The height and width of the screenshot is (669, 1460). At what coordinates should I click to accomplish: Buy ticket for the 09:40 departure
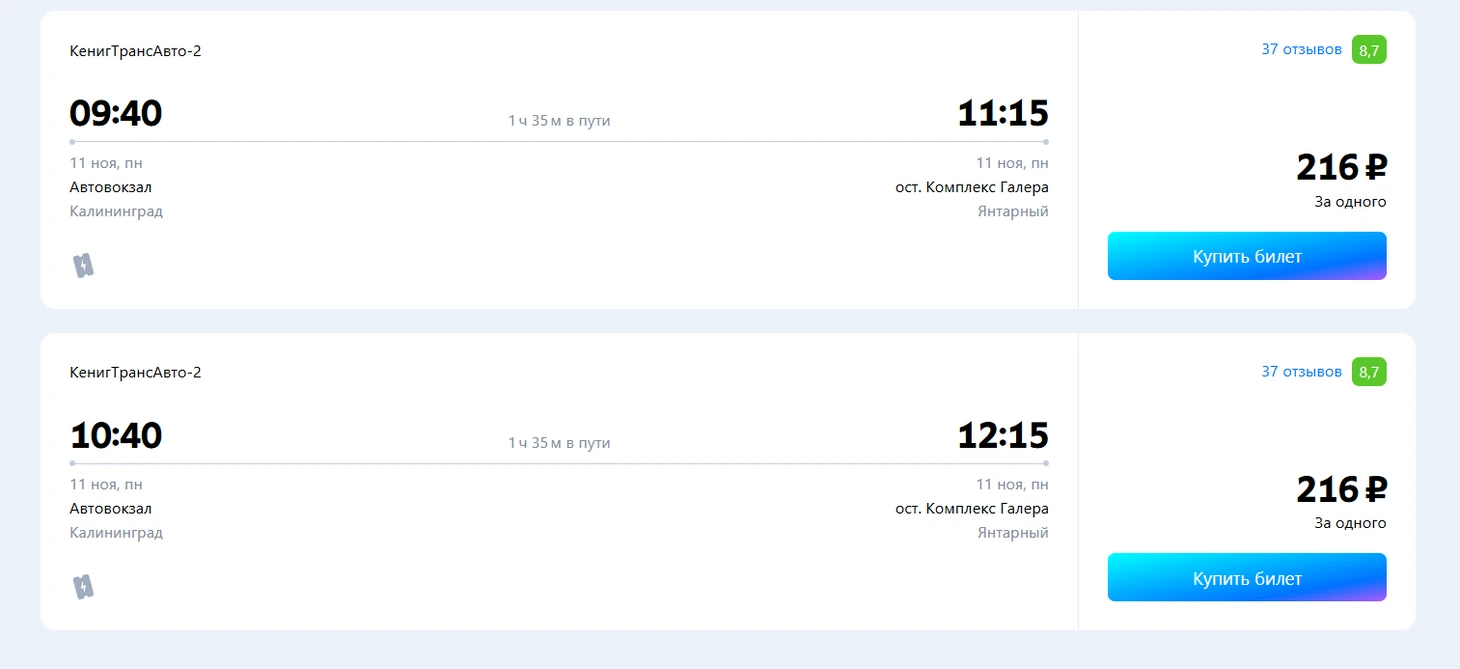click(1246, 256)
